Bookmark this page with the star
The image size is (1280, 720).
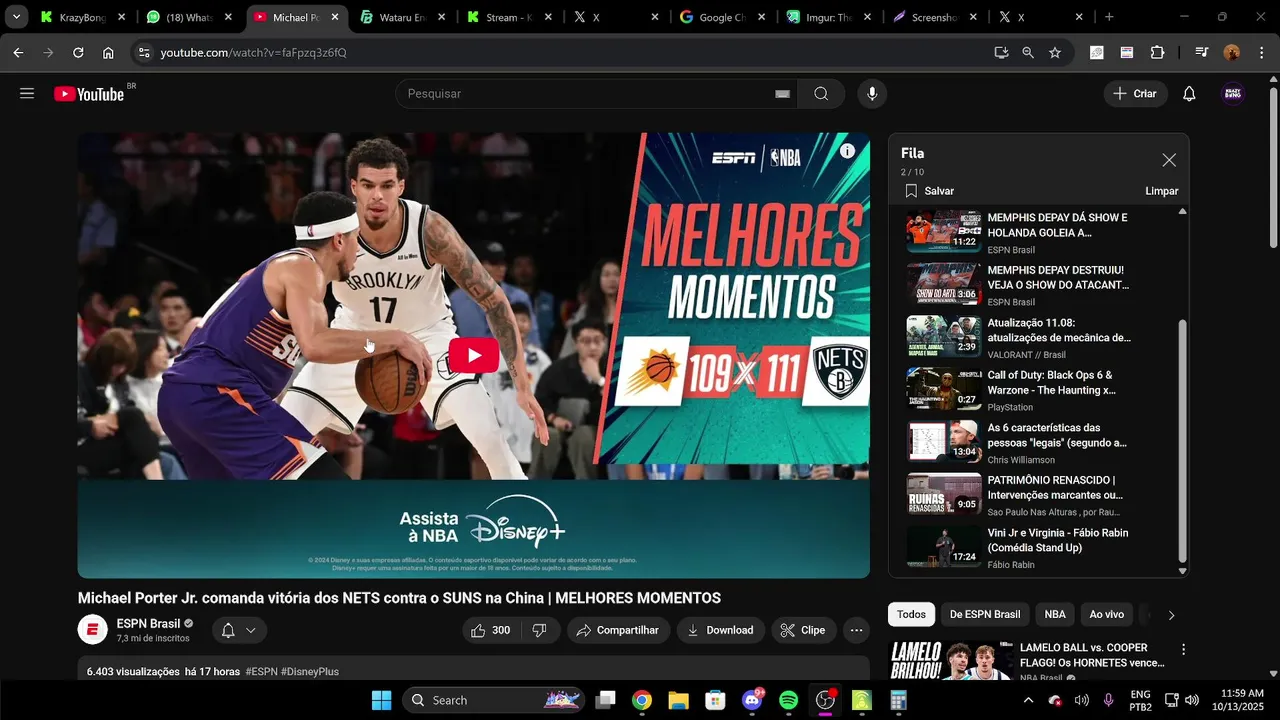(1055, 53)
